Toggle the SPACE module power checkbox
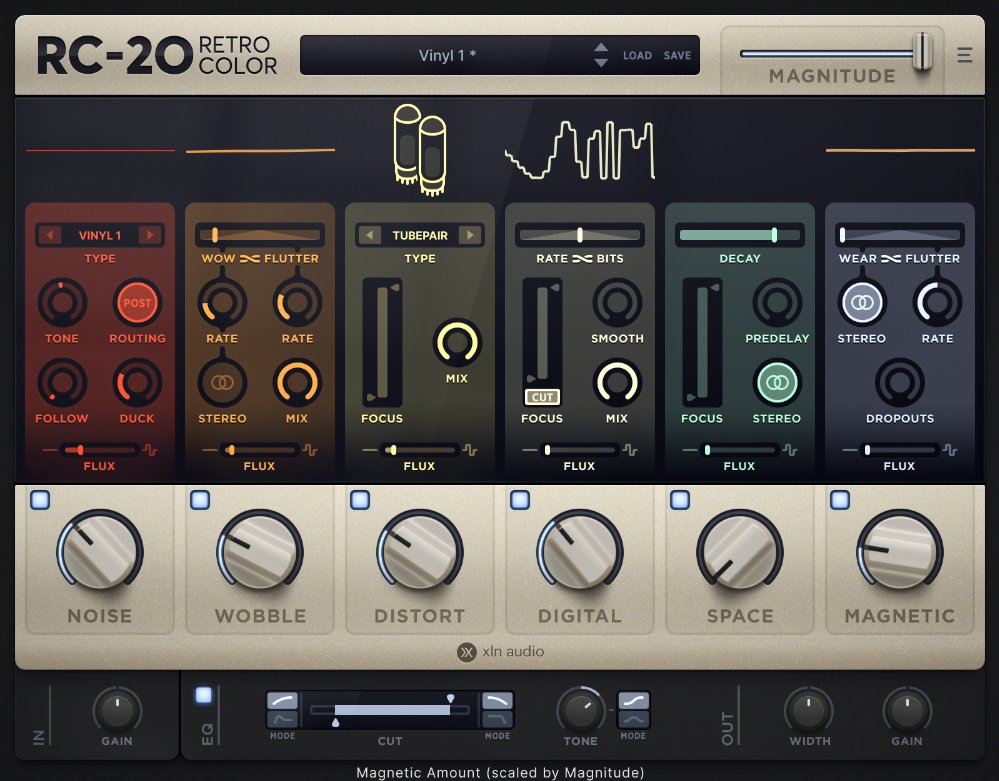 pyautogui.click(x=681, y=499)
